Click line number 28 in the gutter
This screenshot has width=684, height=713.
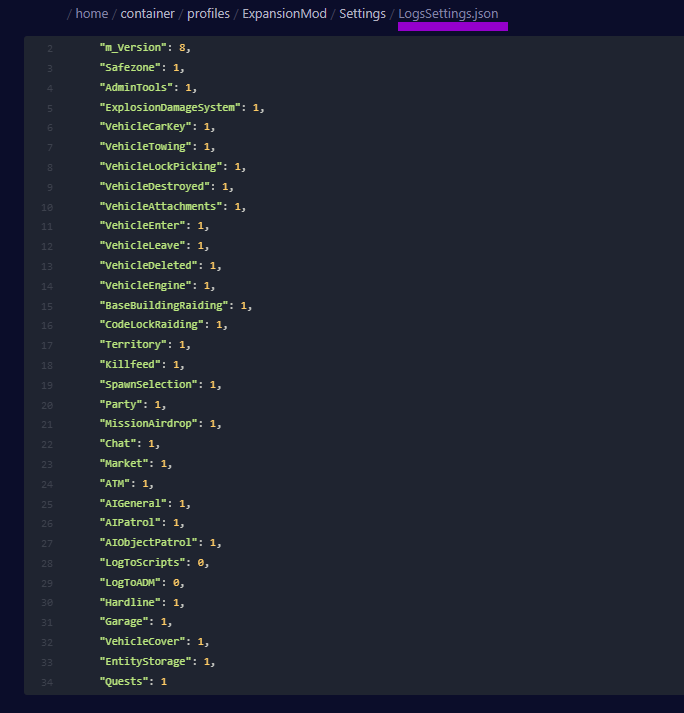pos(48,563)
